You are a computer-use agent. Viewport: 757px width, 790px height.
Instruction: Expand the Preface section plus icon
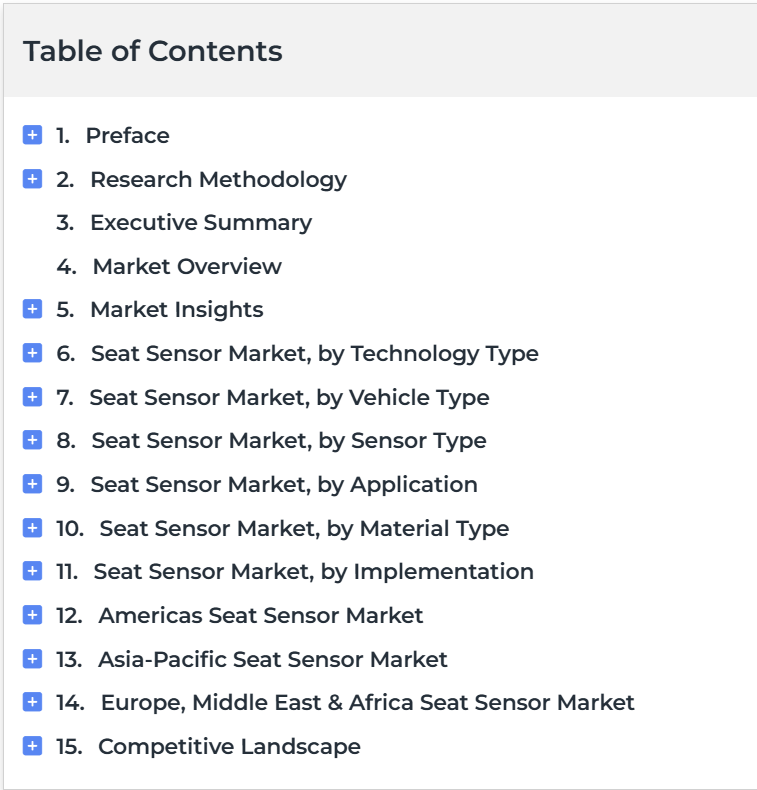click(32, 135)
